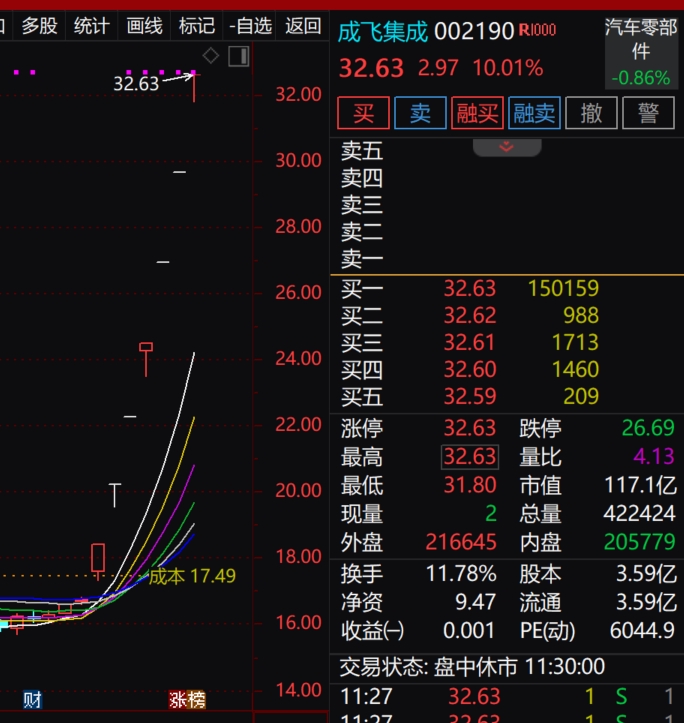Click the 撤 cancel order button

[591, 113]
